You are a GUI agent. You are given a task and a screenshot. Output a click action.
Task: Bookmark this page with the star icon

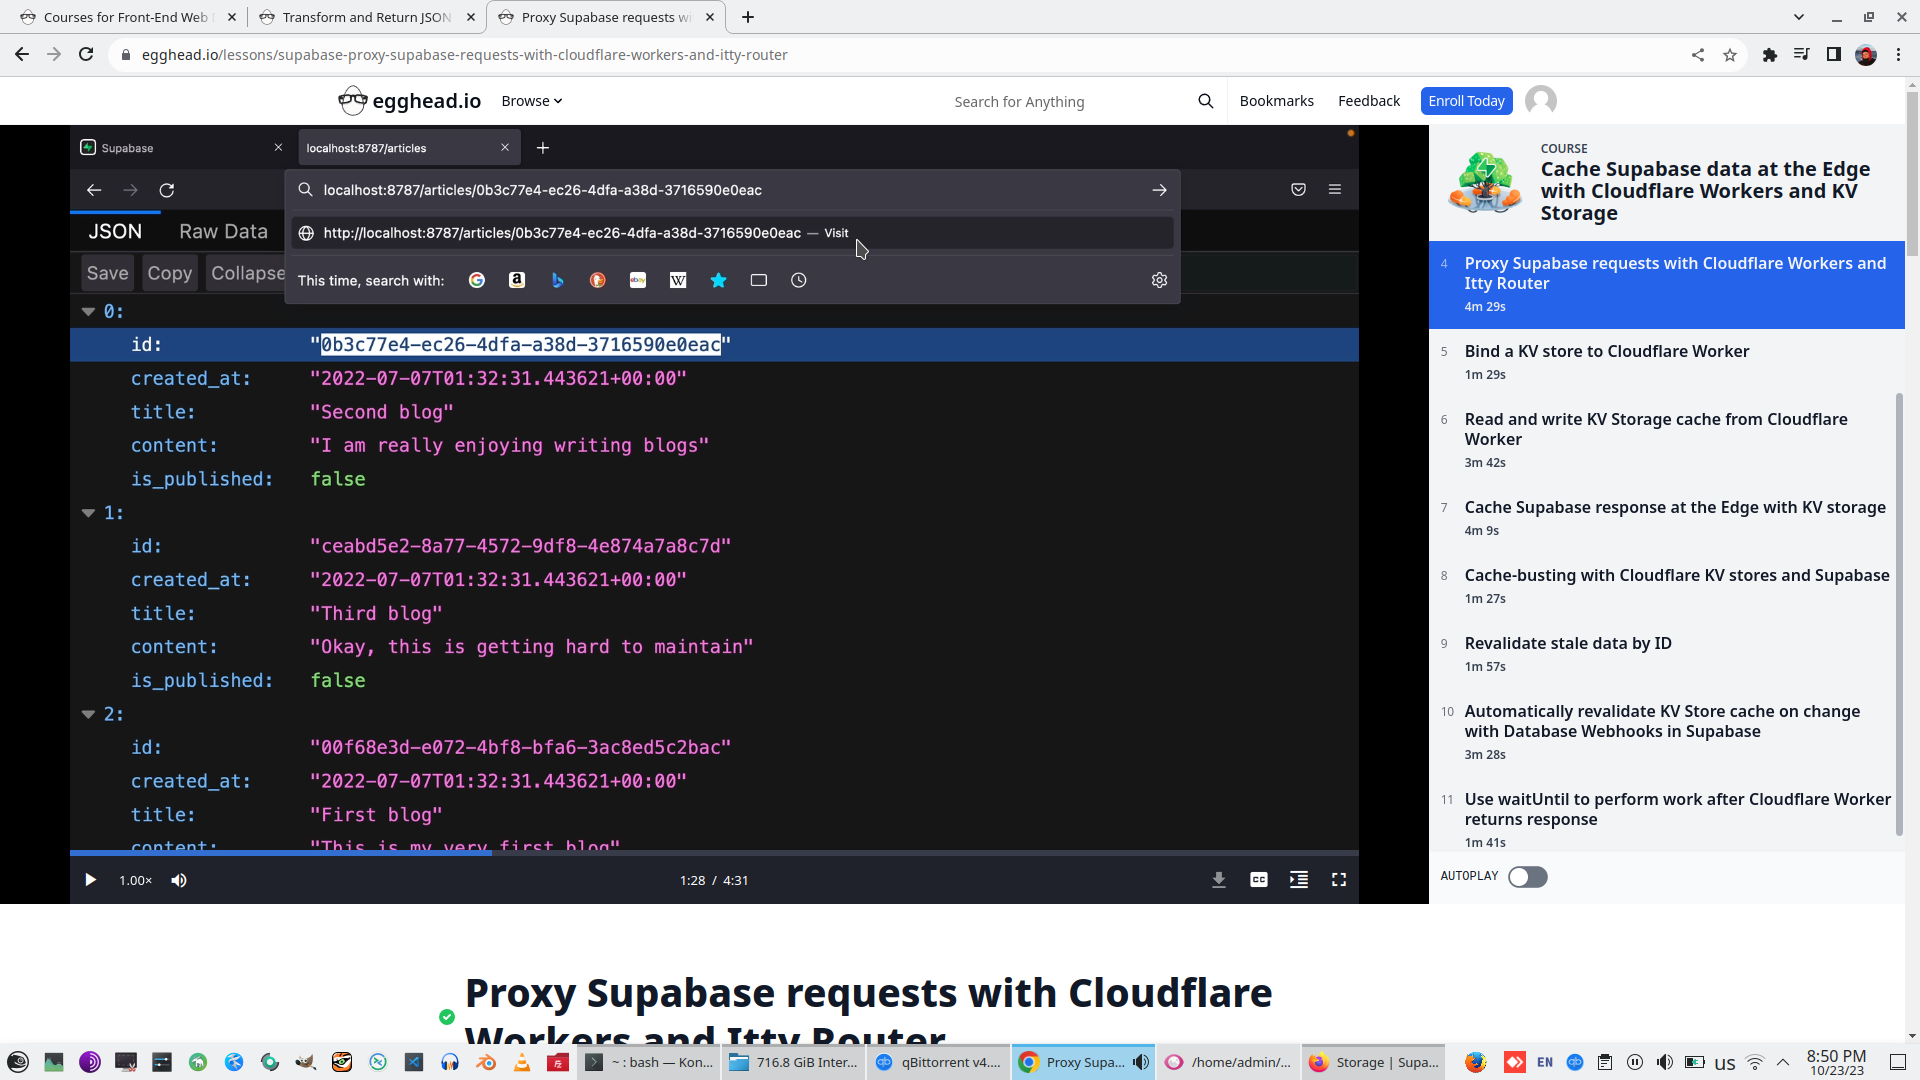point(1730,55)
